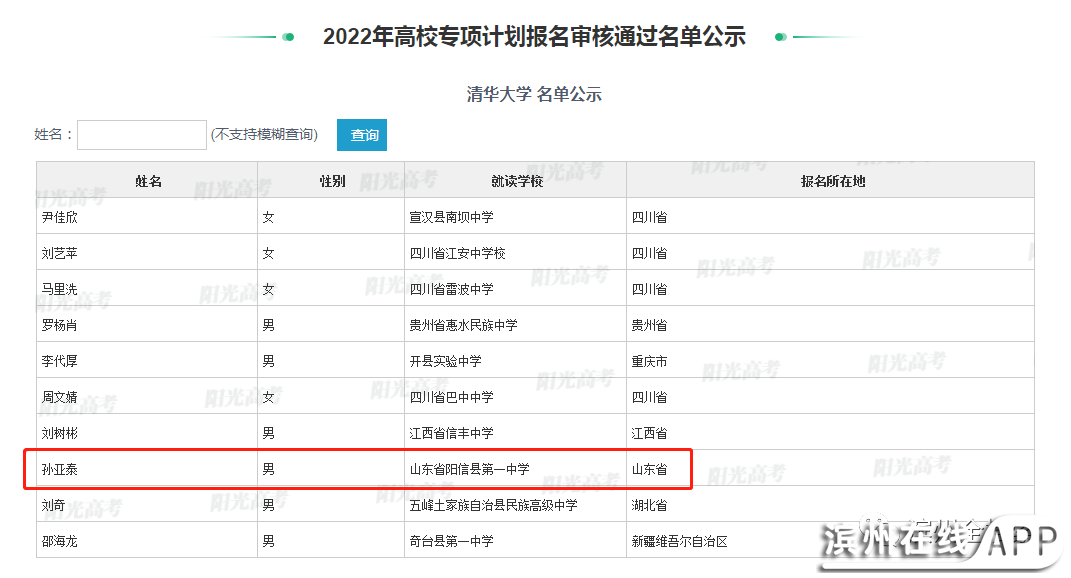Click the school cell 宣汉县南坝中学
1071x578 pixels.
[x=451, y=217]
